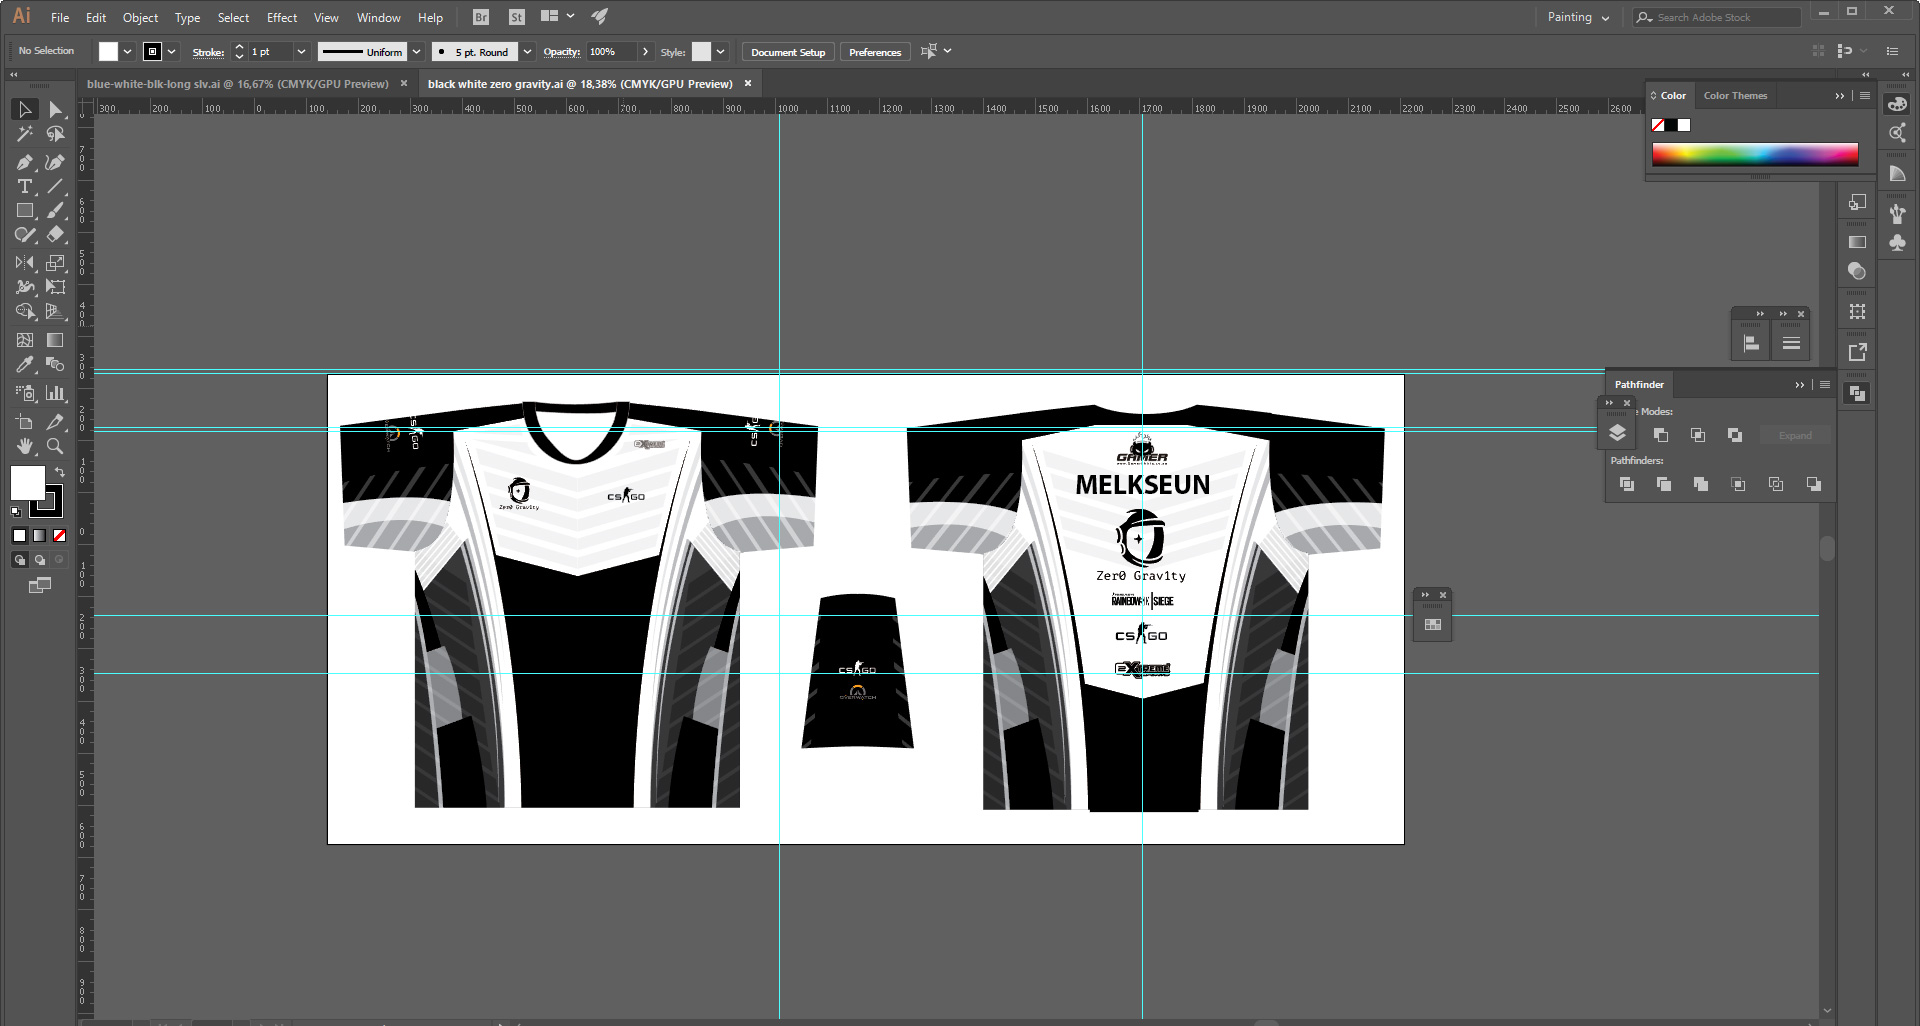Open the fill color dropdown in control bar
1920x1026 pixels.
point(127,52)
